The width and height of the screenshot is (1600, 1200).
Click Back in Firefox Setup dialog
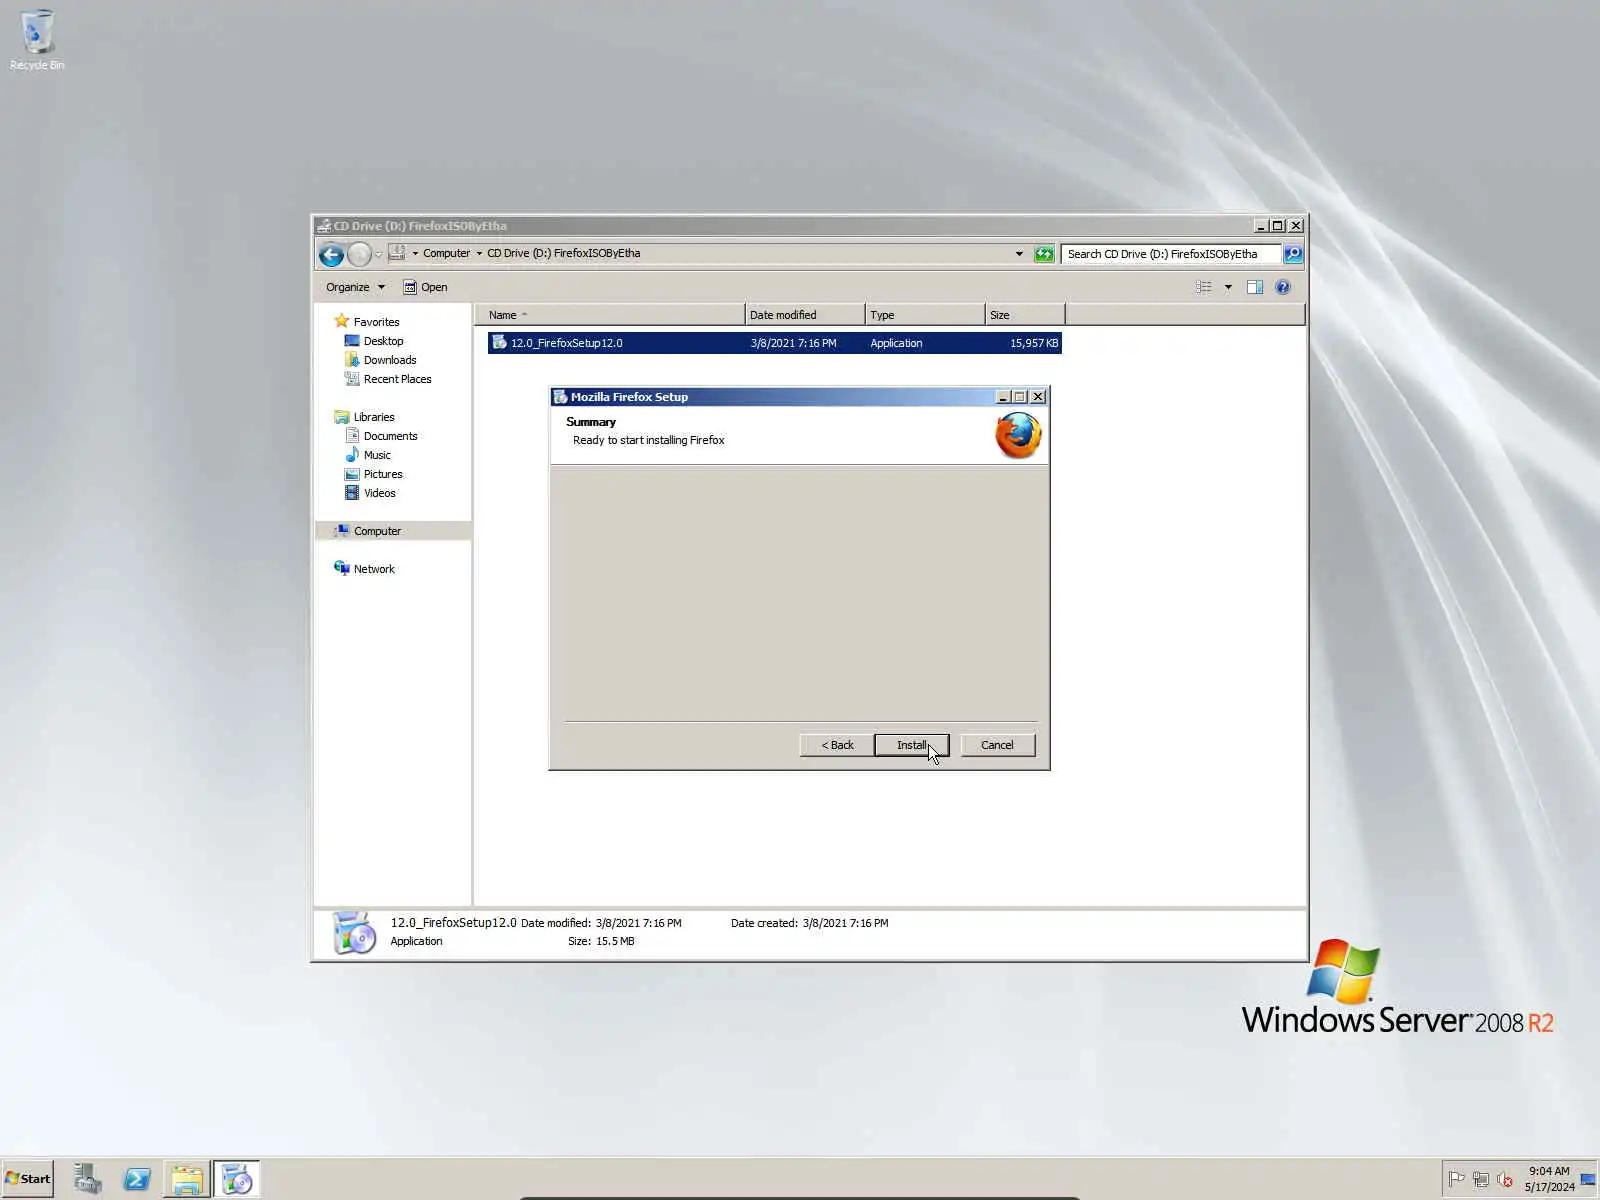[x=837, y=745]
